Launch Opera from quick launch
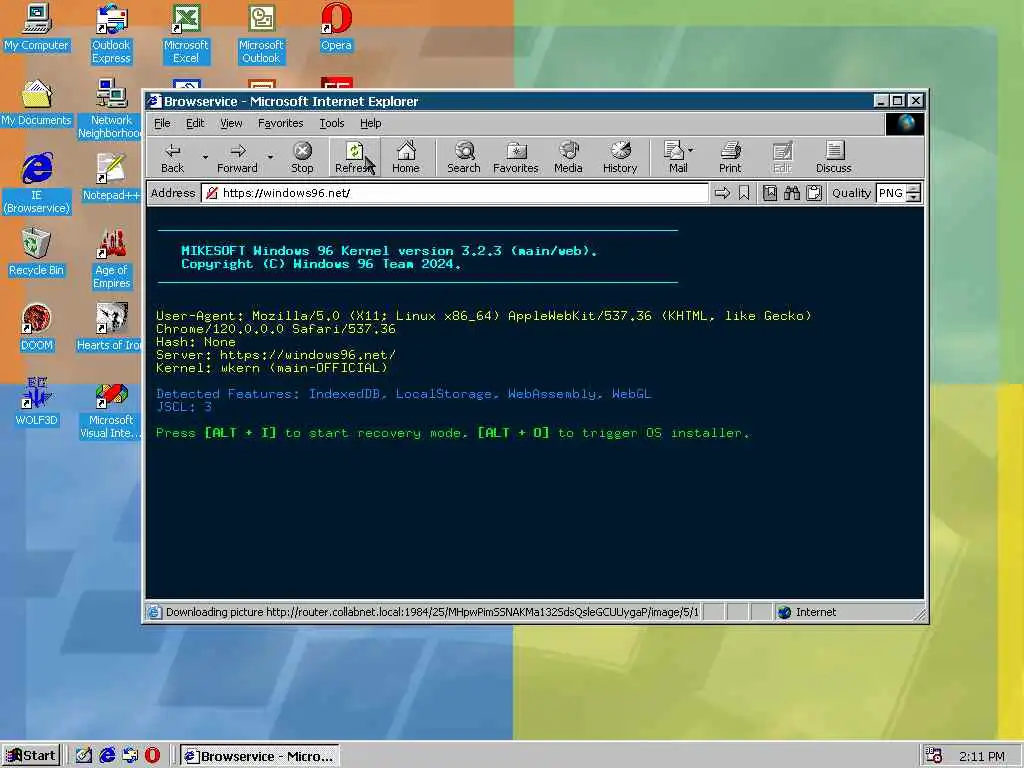The height and width of the screenshot is (768, 1024). click(152, 756)
